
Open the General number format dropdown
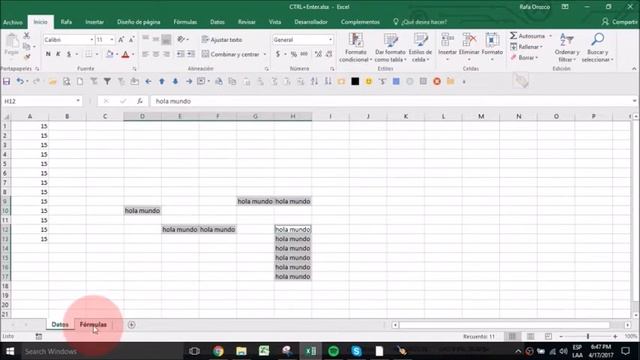coord(330,40)
